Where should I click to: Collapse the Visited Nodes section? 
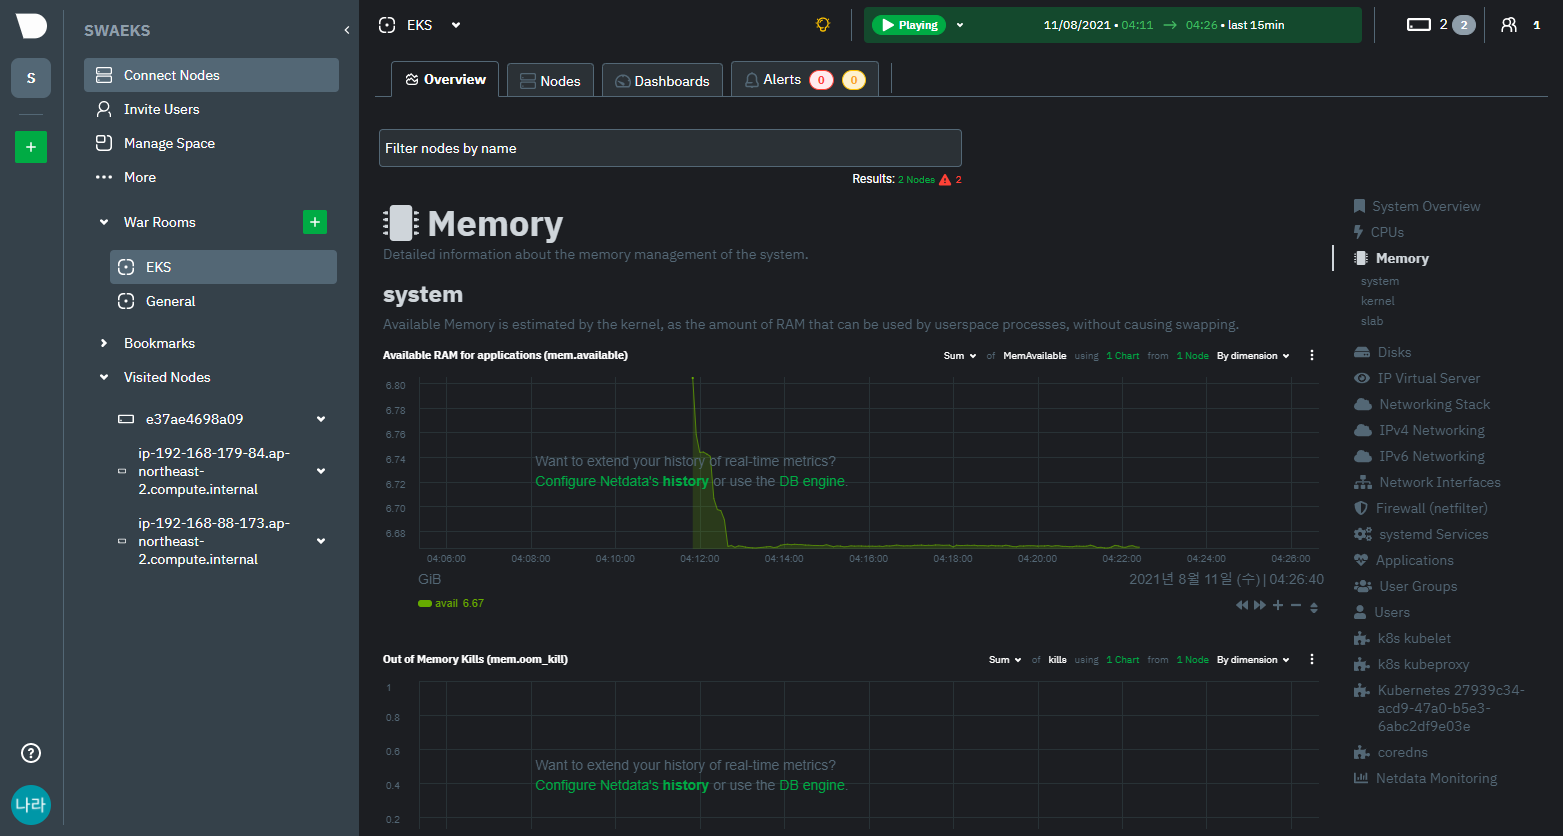point(104,377)
